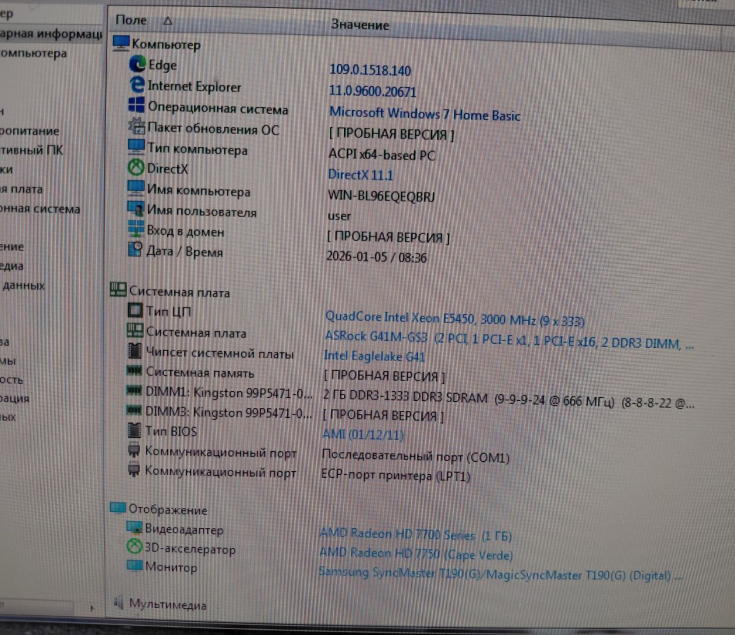Click the 3D-акселератор icon
735x635 pixels.
(x=135, y=548)
